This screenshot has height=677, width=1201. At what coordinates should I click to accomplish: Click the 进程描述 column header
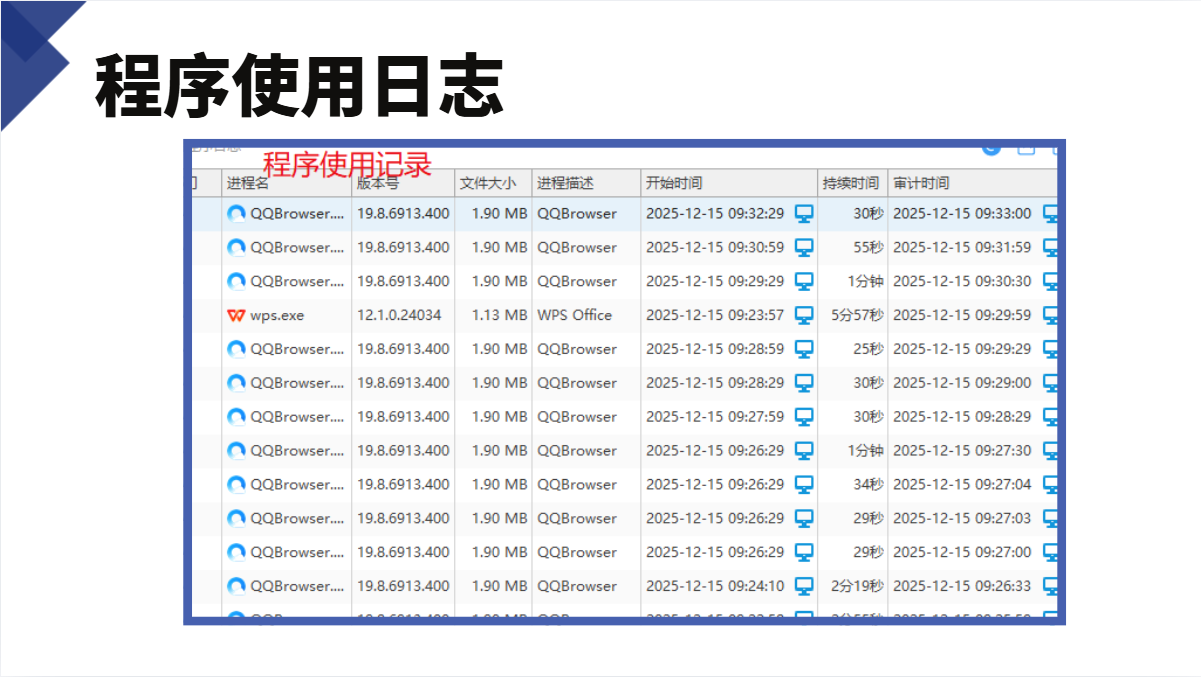(x=565, y=183)
